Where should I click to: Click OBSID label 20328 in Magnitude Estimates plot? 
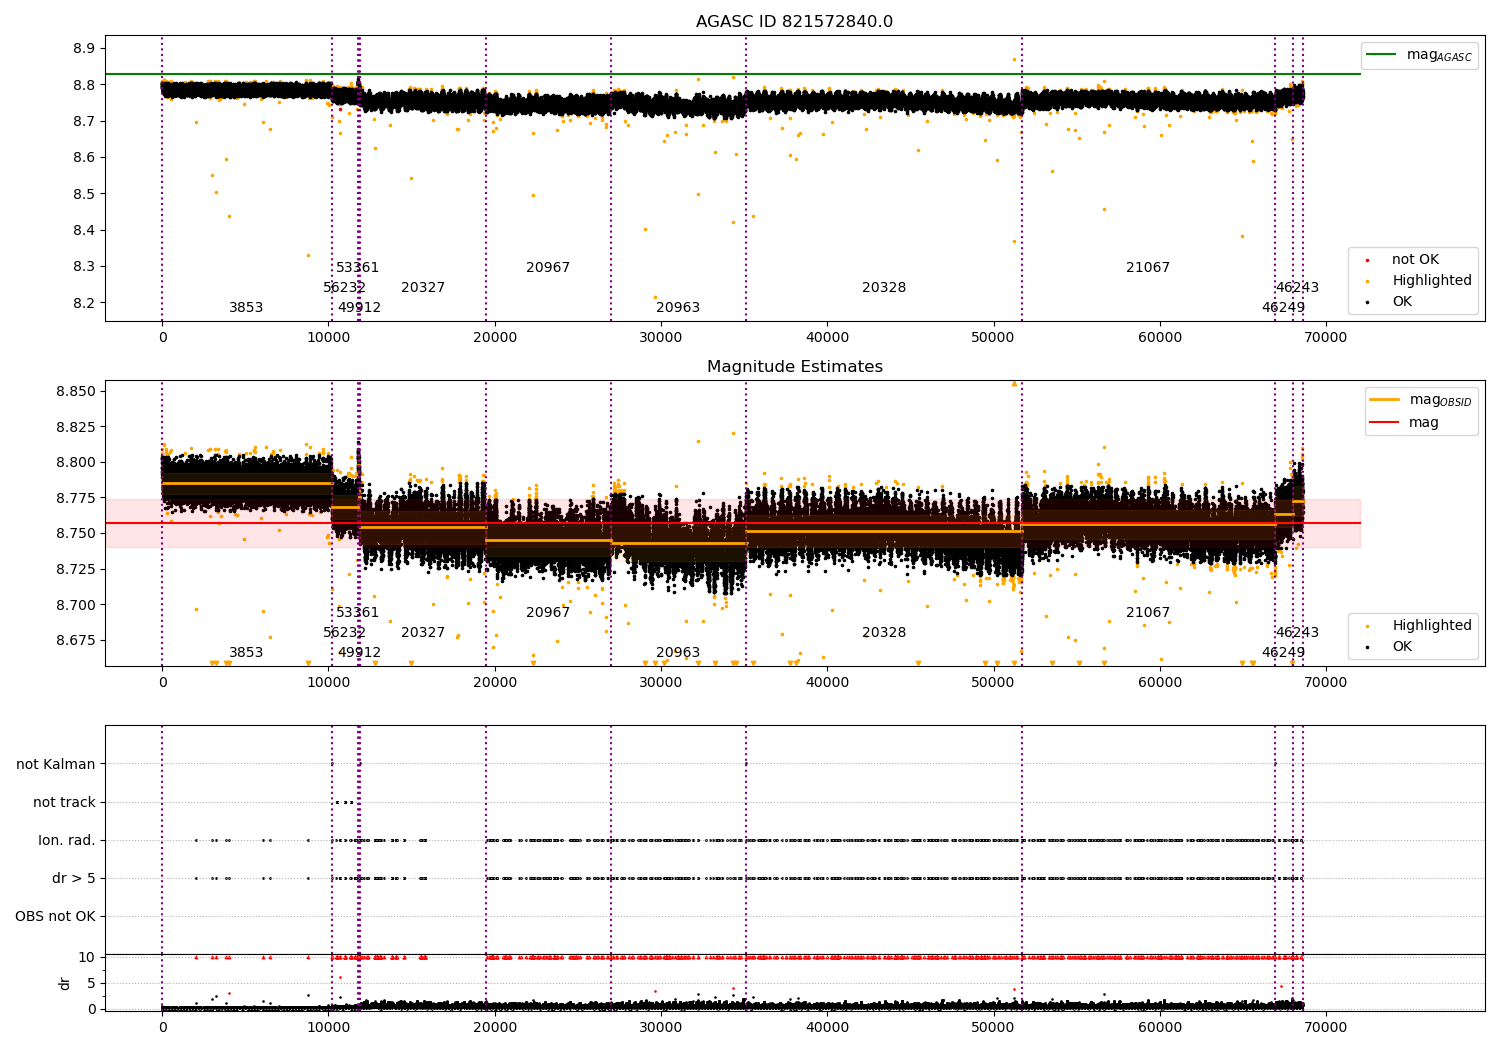click(x=884, y=633)
